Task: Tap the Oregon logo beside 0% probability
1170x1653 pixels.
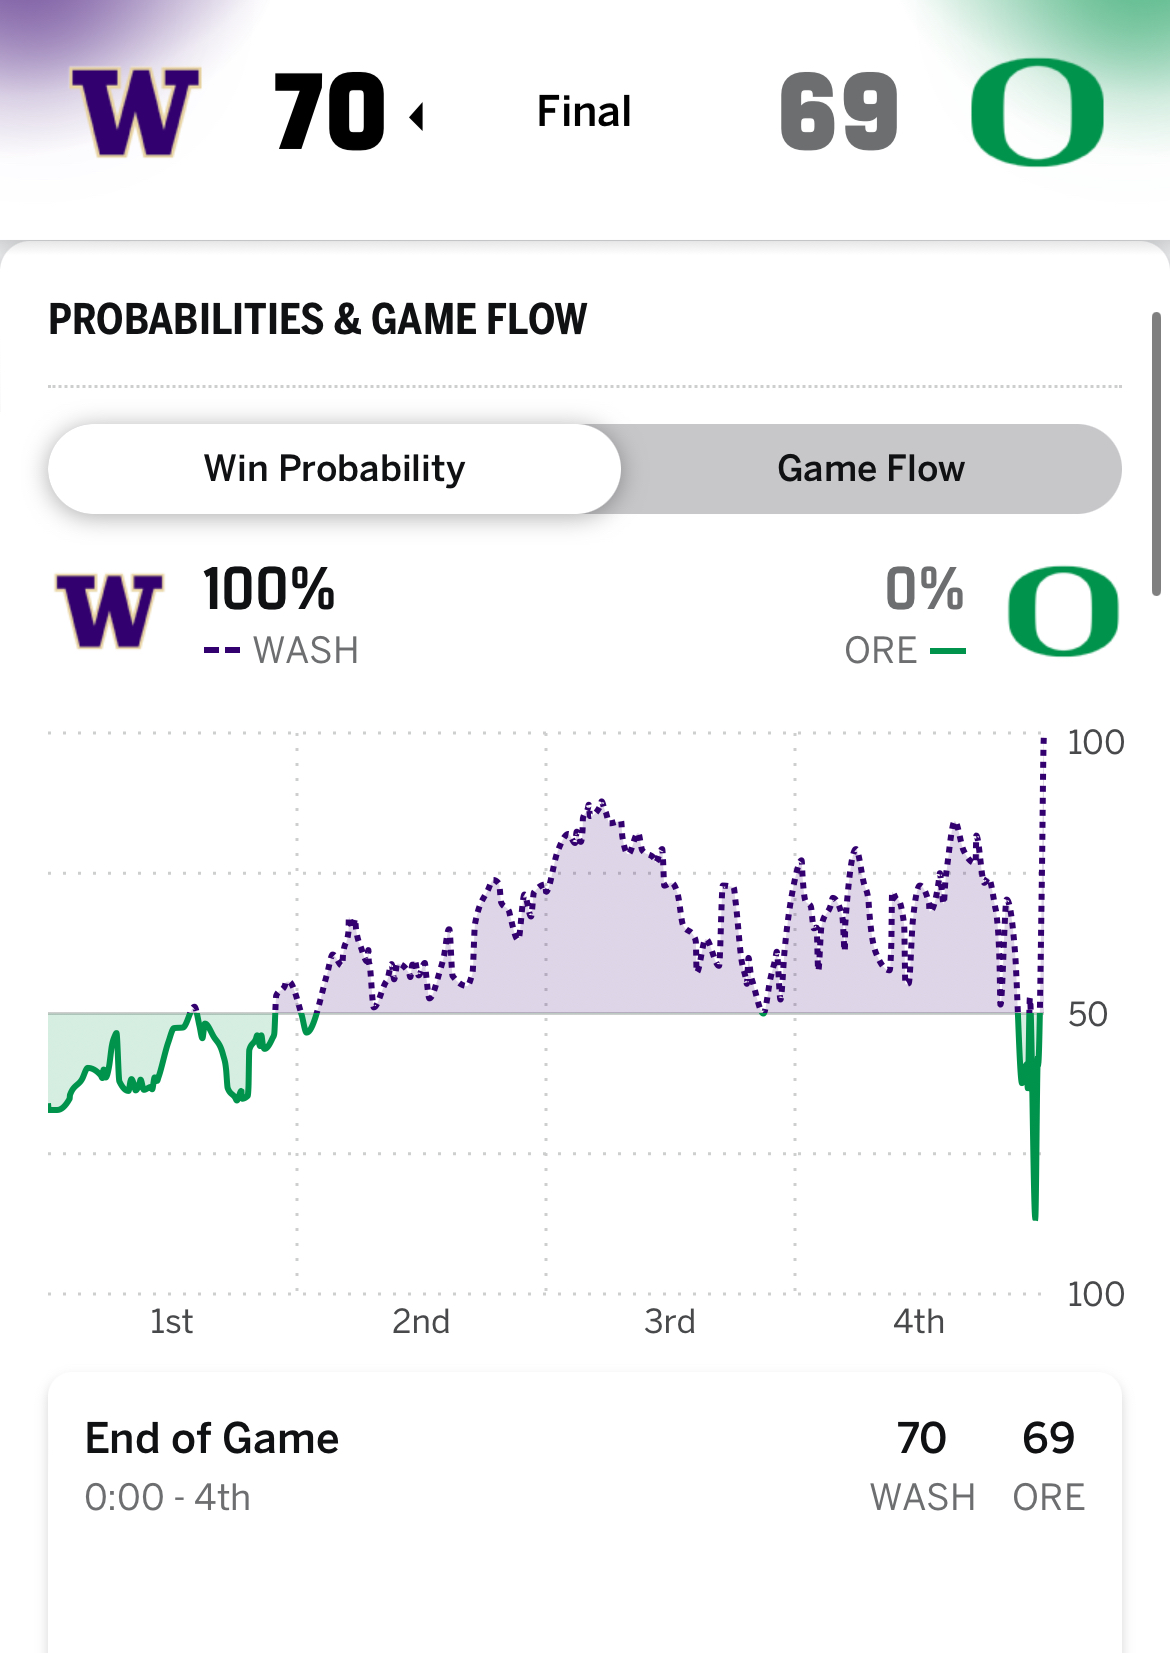Action: click(1062, 611)
